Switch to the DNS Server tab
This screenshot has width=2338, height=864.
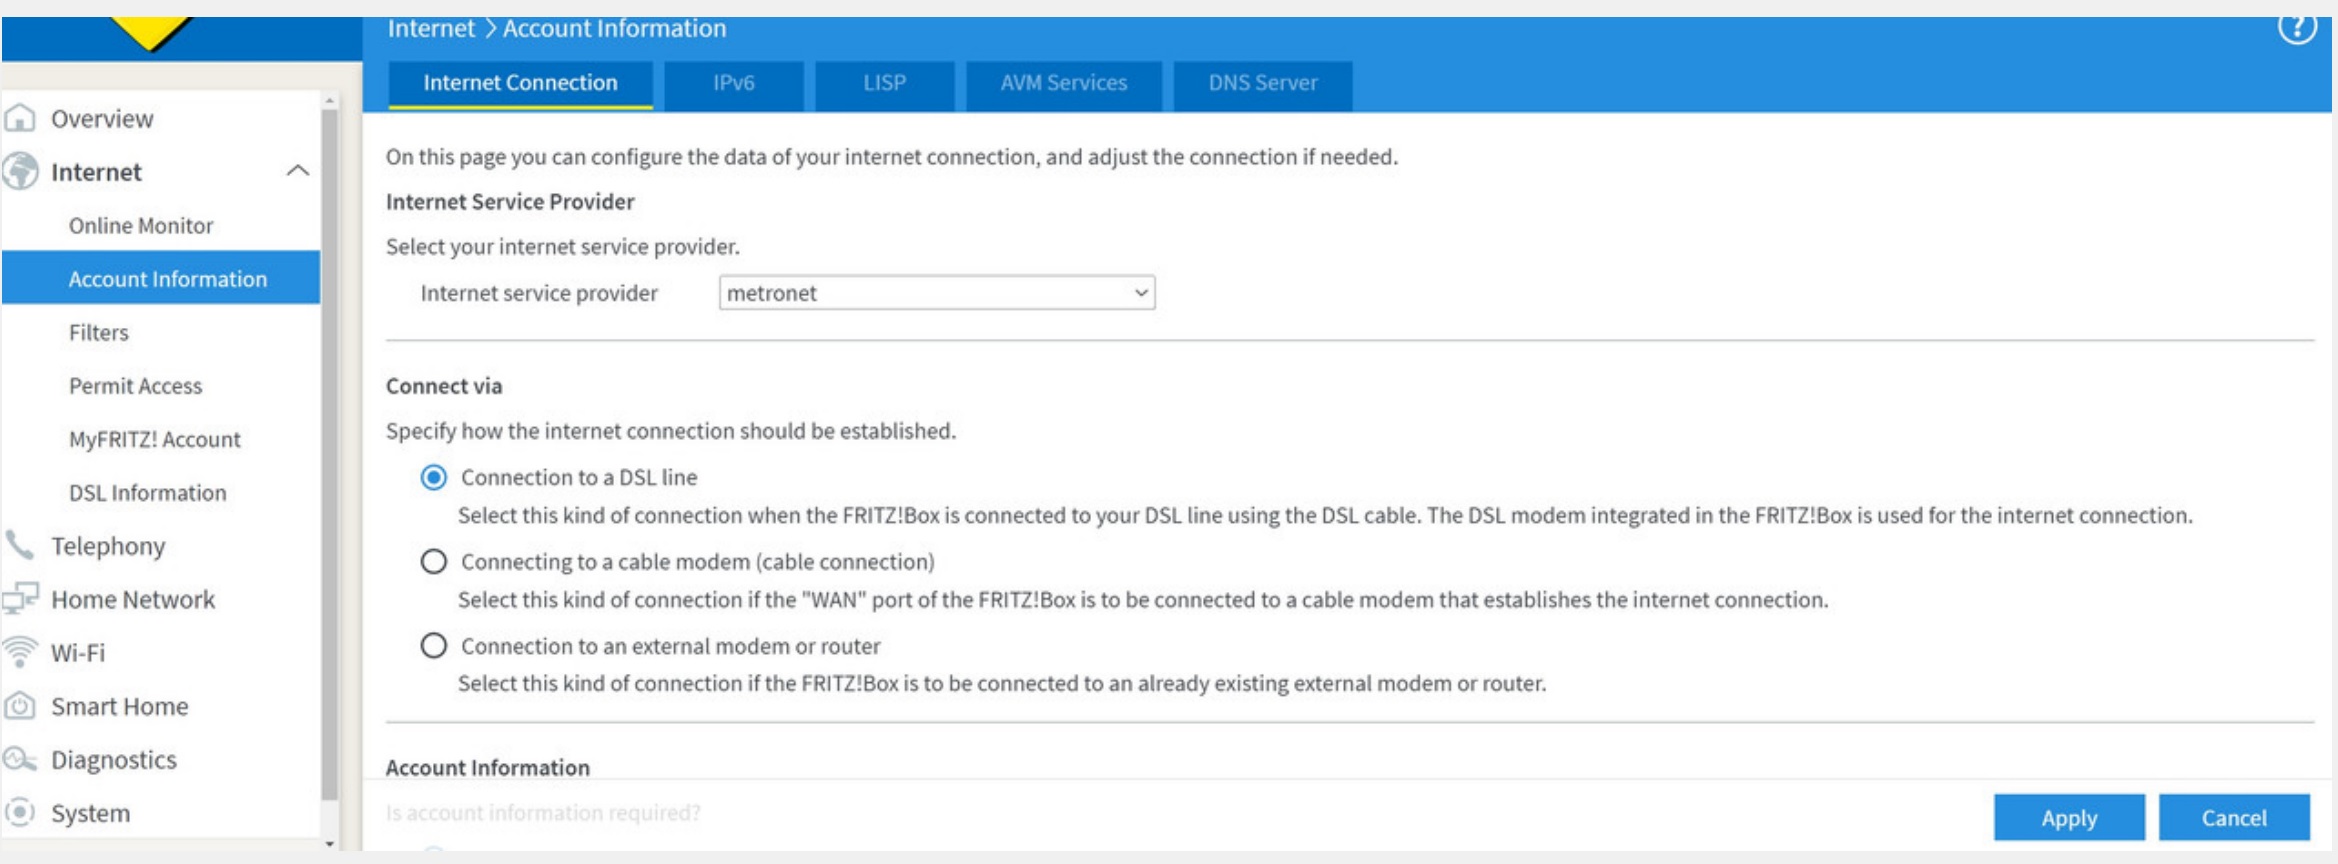[x=1263, y=84]
